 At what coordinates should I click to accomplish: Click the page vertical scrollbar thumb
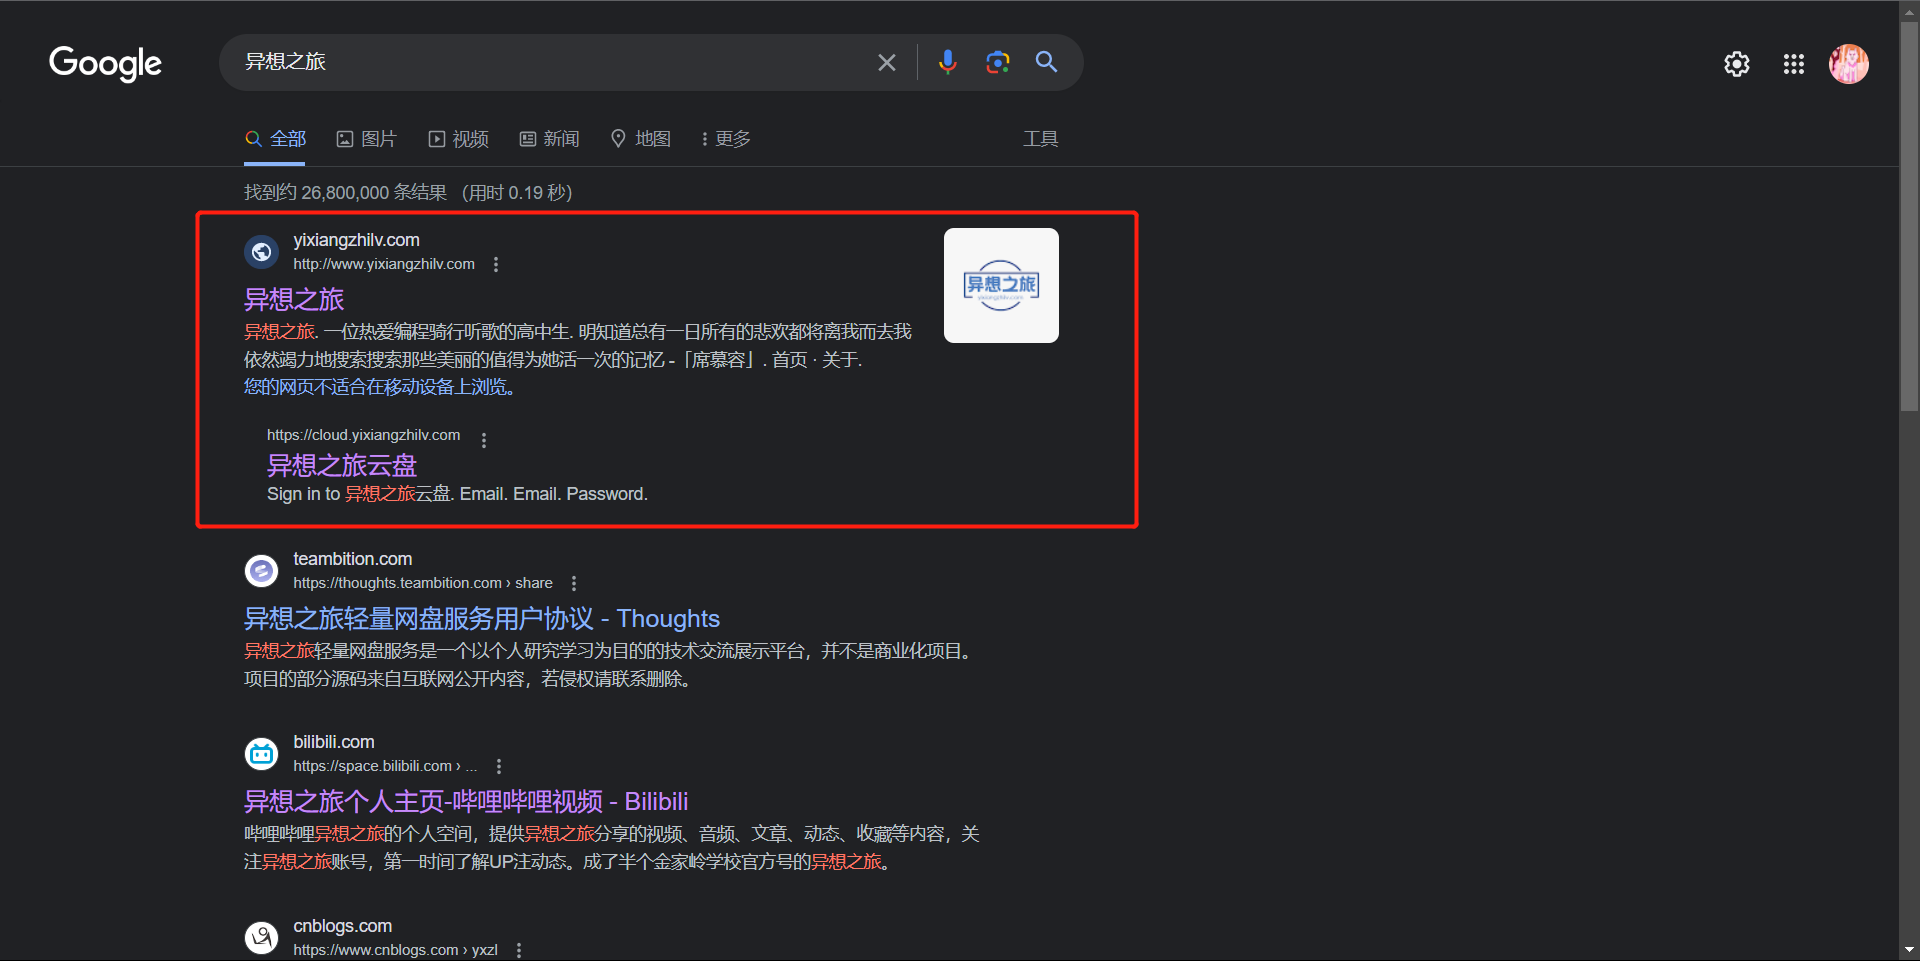[x=1909, y=215]
